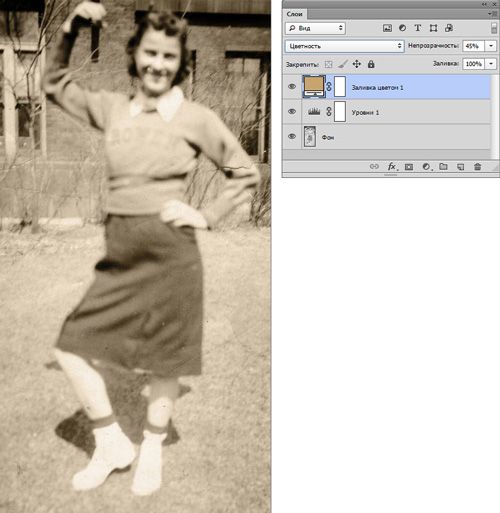Create a new layer
The width and height of the screenshot is (500, 513).
click(461, 167)
